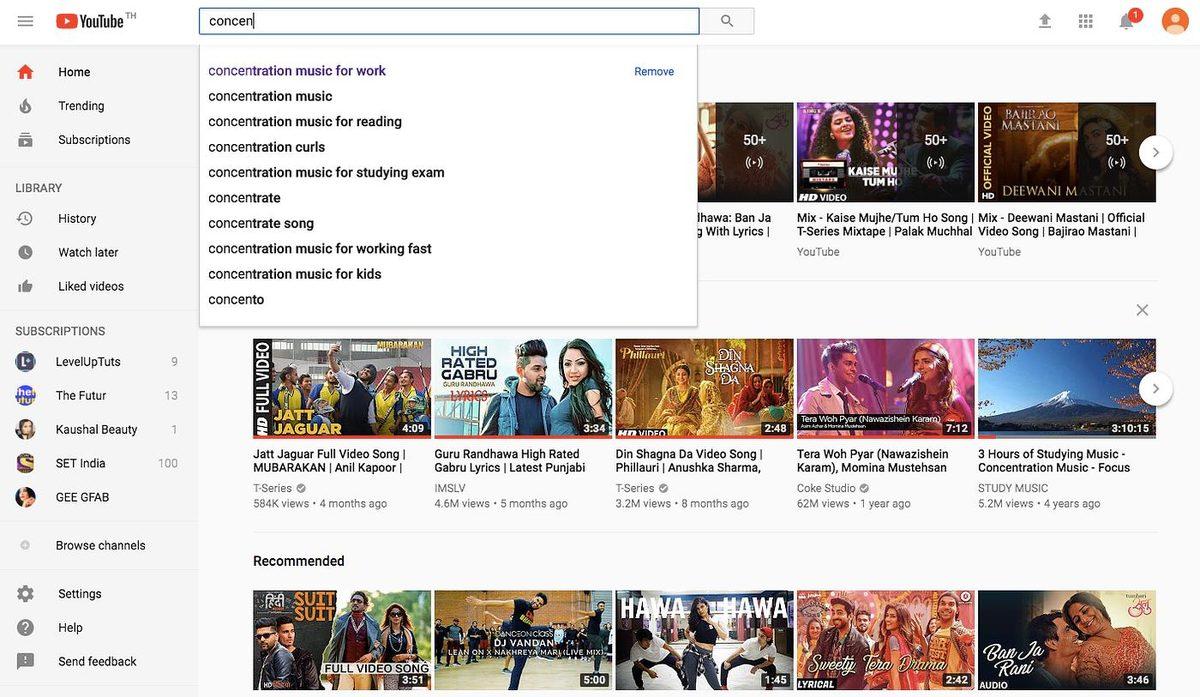Play the Suit Suit recommended thumbnail
Viewport: 1200px width, 697px height.
point(342,640)
